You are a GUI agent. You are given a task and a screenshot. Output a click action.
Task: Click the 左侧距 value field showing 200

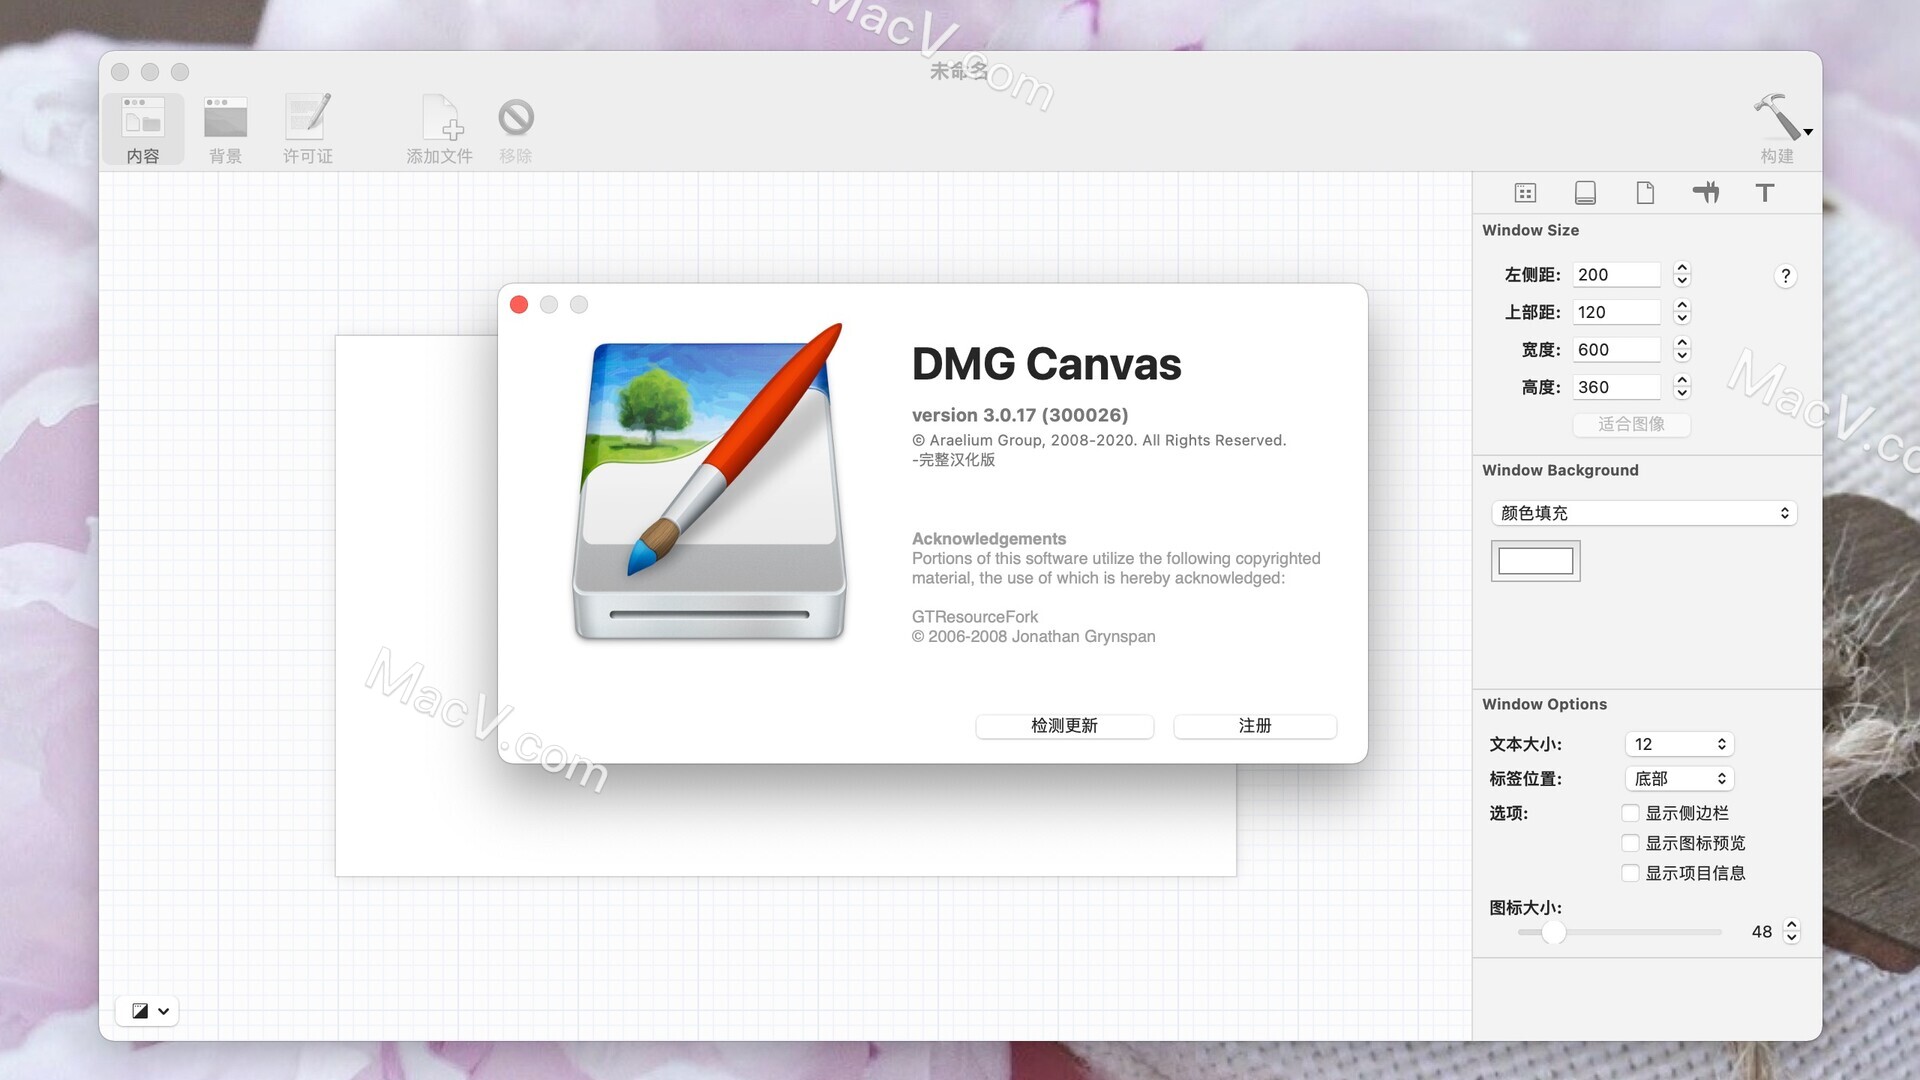point(1616,275)
